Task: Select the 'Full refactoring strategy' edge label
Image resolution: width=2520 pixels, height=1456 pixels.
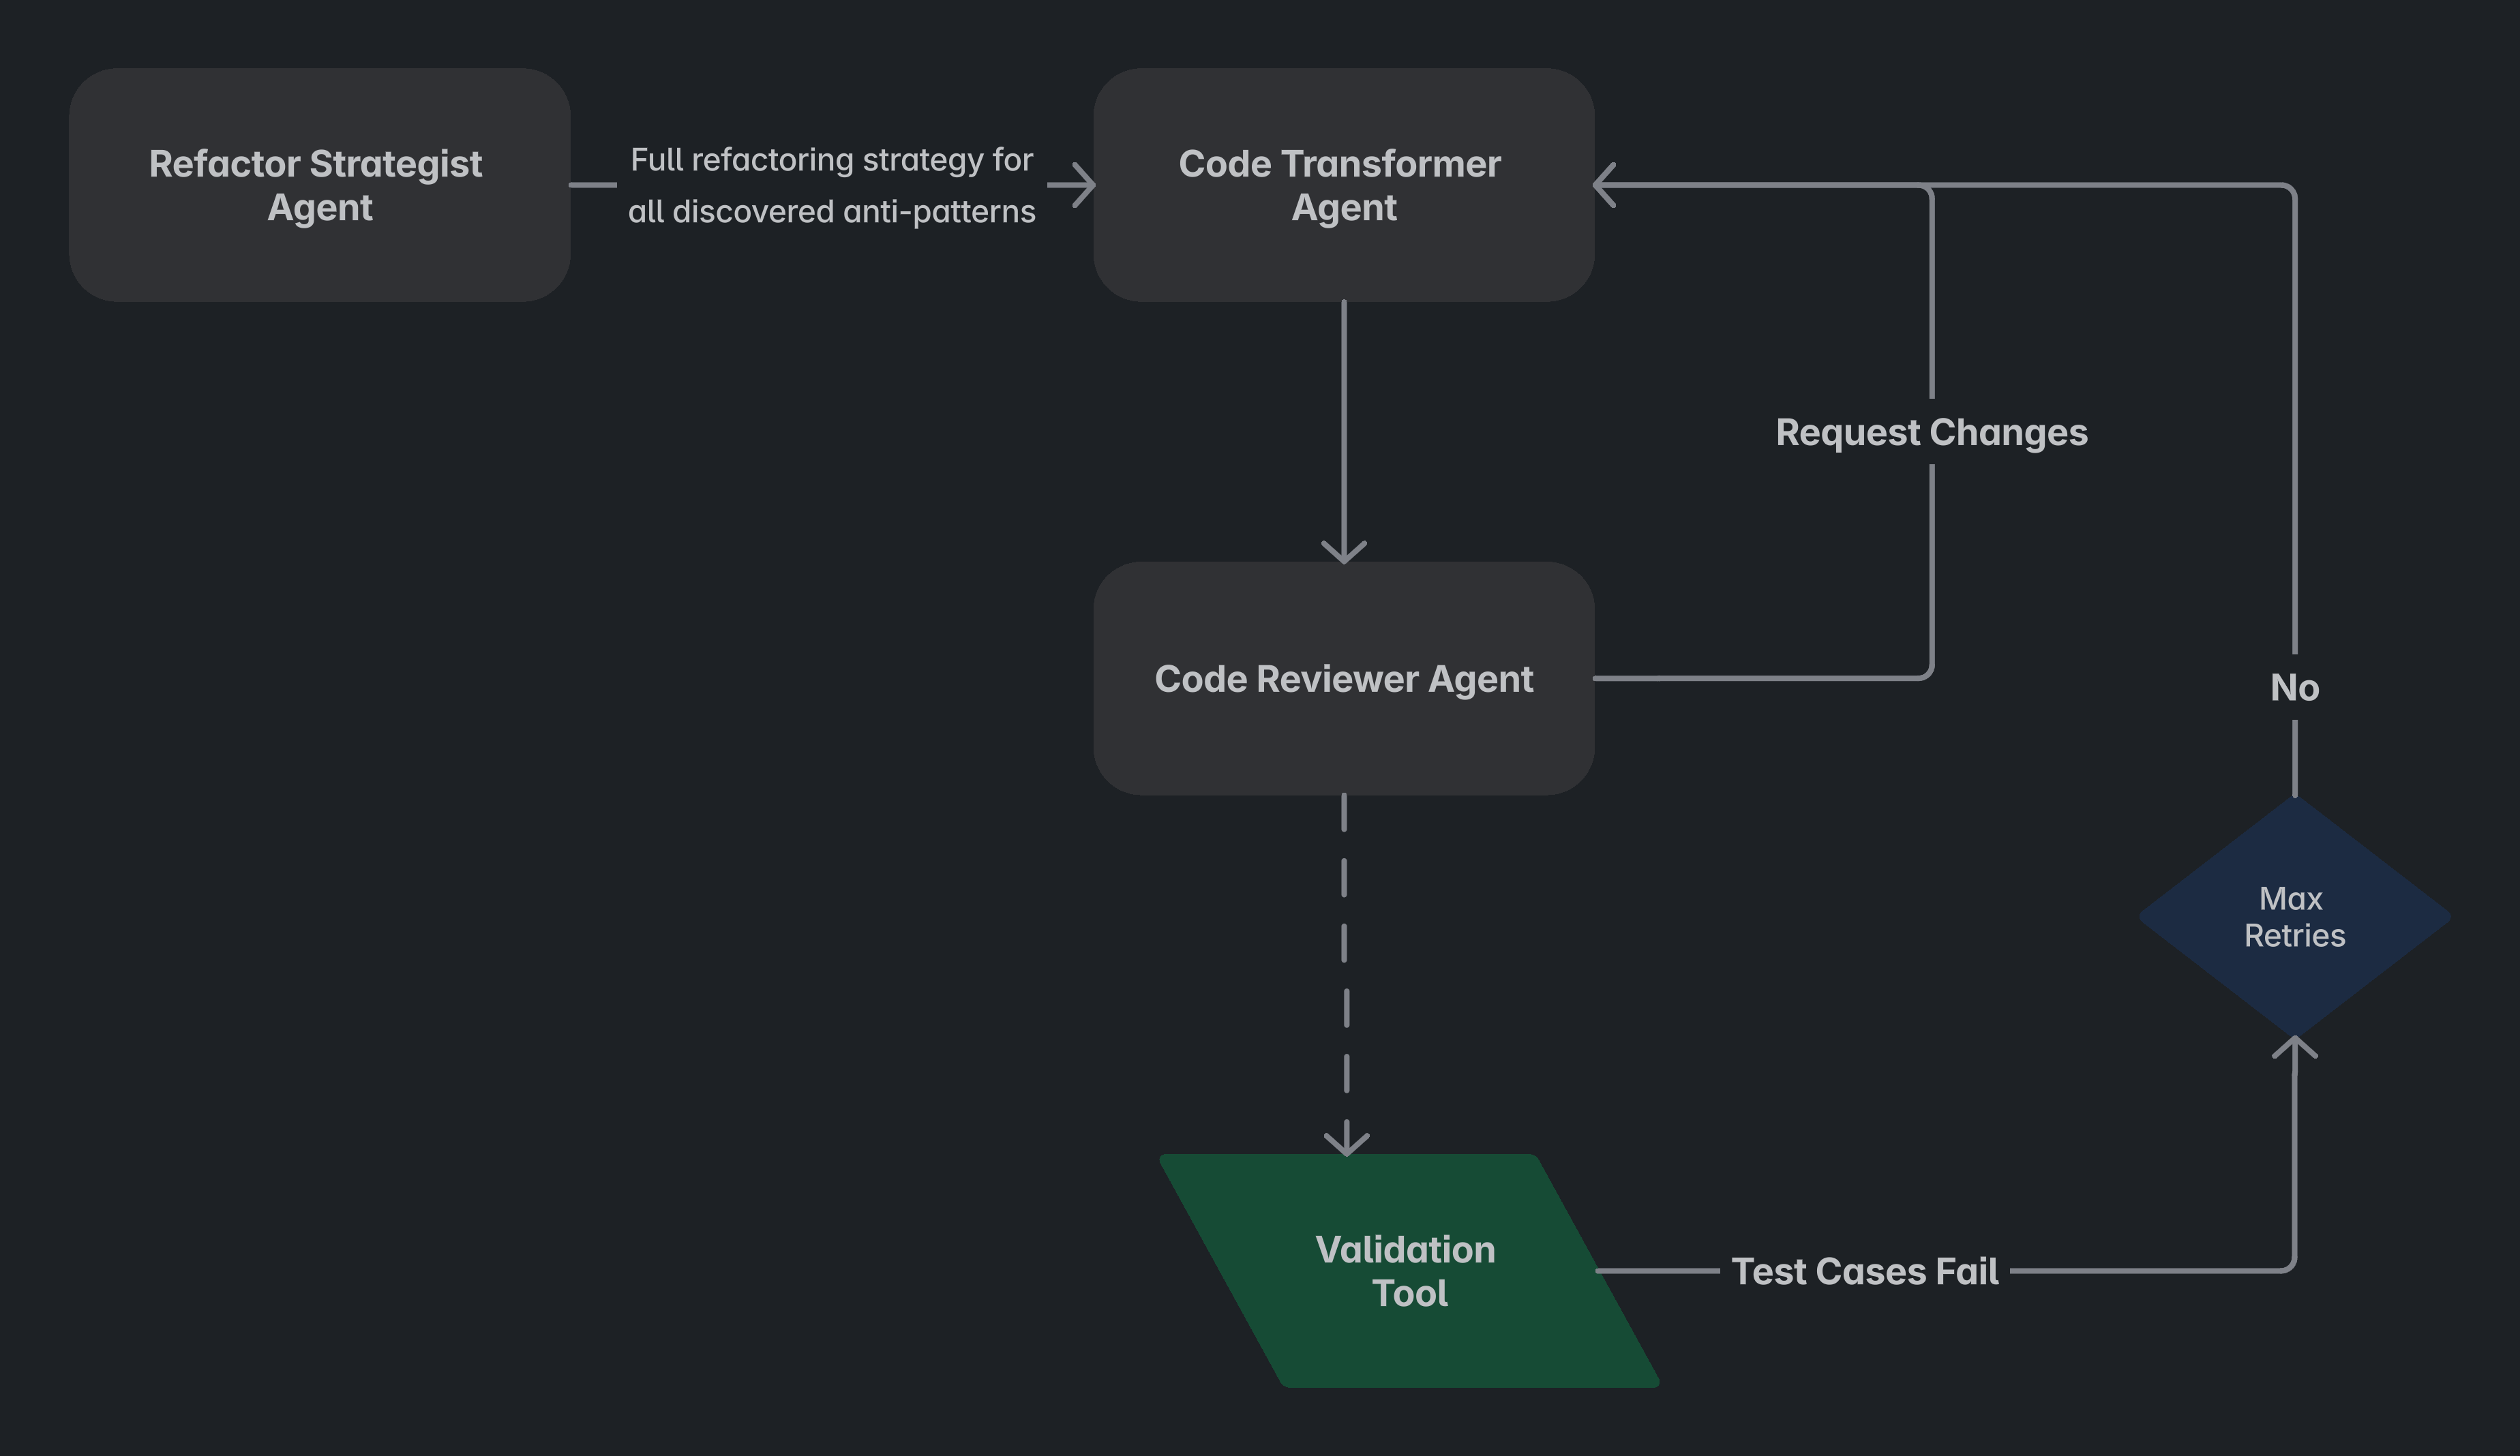Action: [x=831, y=185]
